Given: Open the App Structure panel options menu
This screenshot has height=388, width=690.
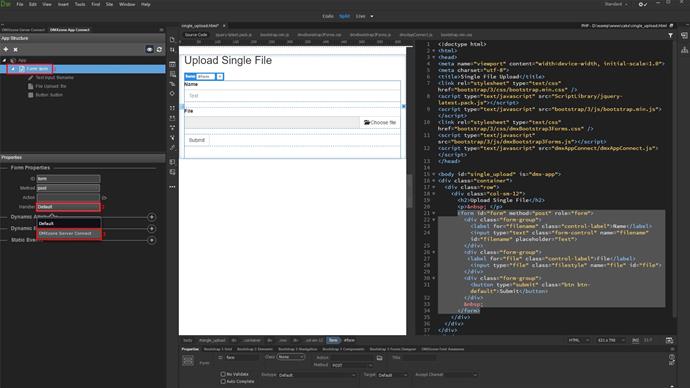Looking at the screenshot, I should point(161,30).
